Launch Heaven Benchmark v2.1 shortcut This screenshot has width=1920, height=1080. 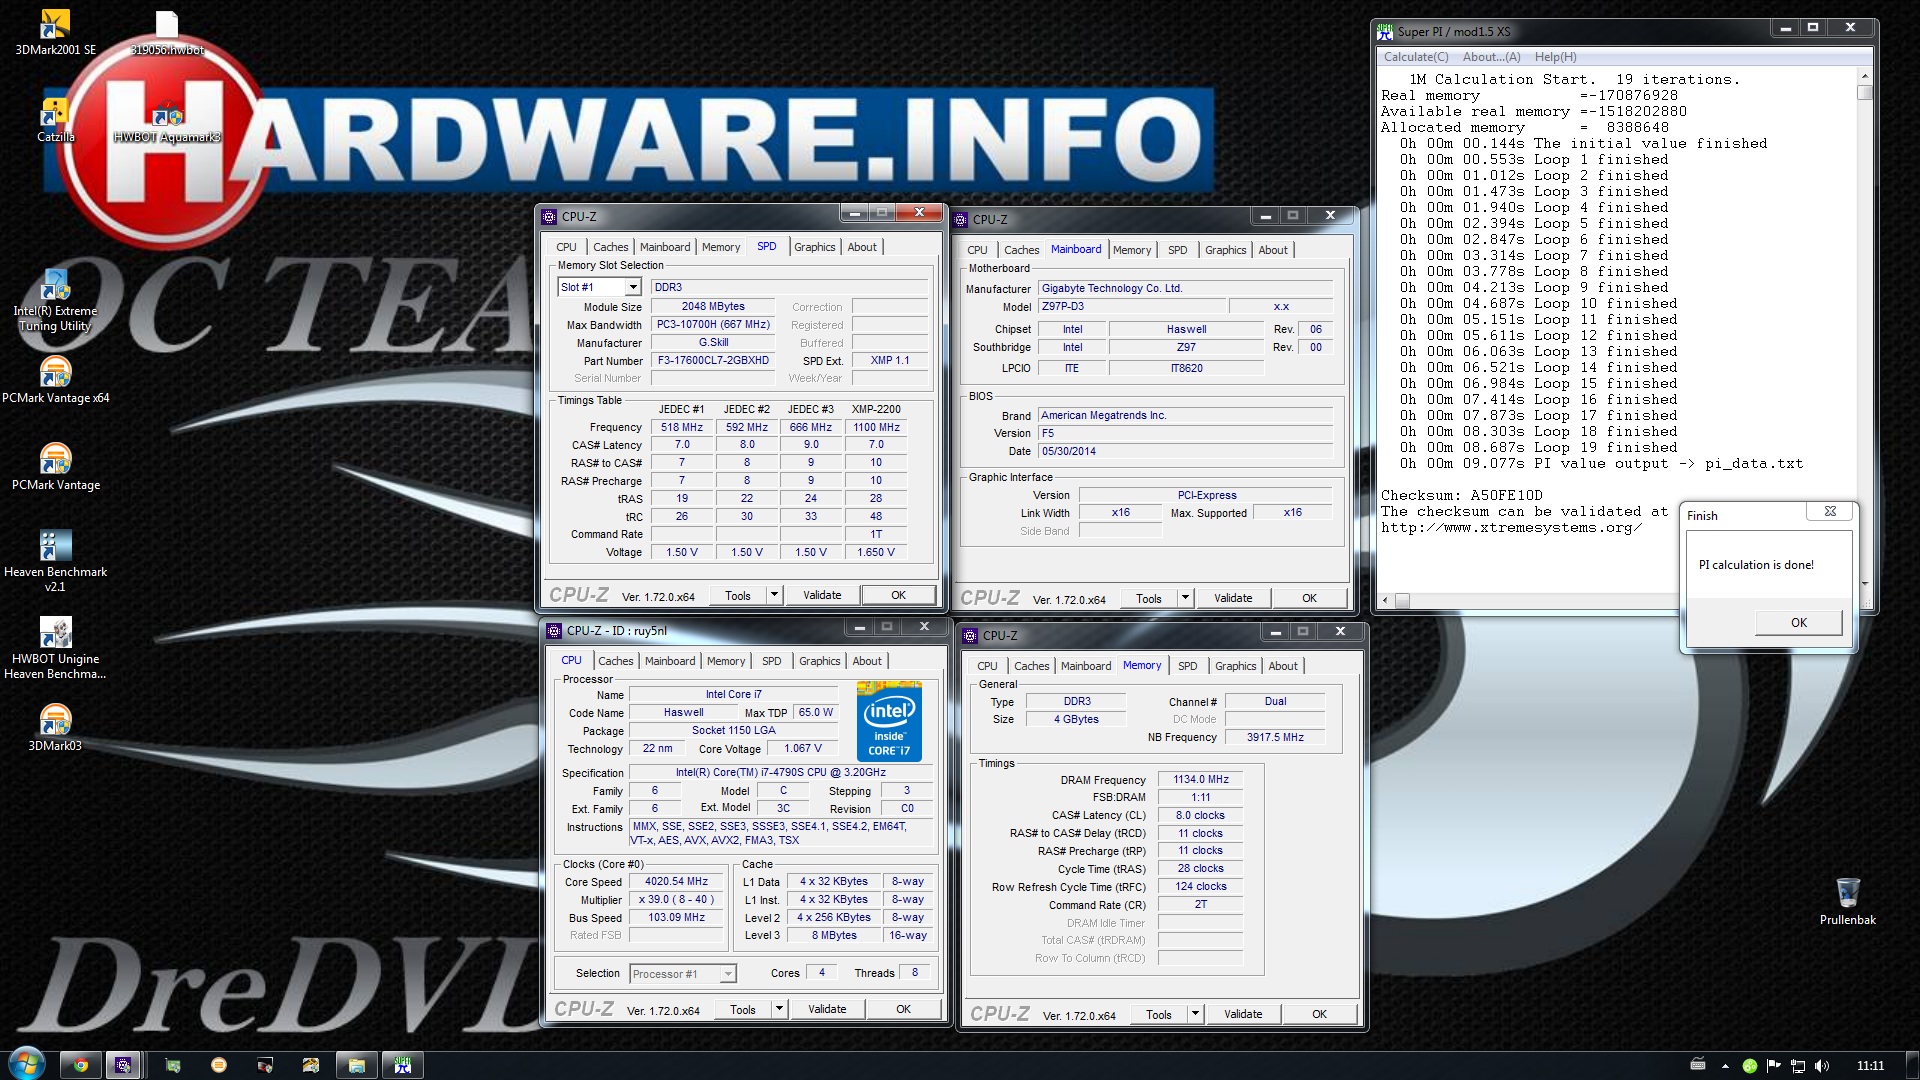[55, 561]
